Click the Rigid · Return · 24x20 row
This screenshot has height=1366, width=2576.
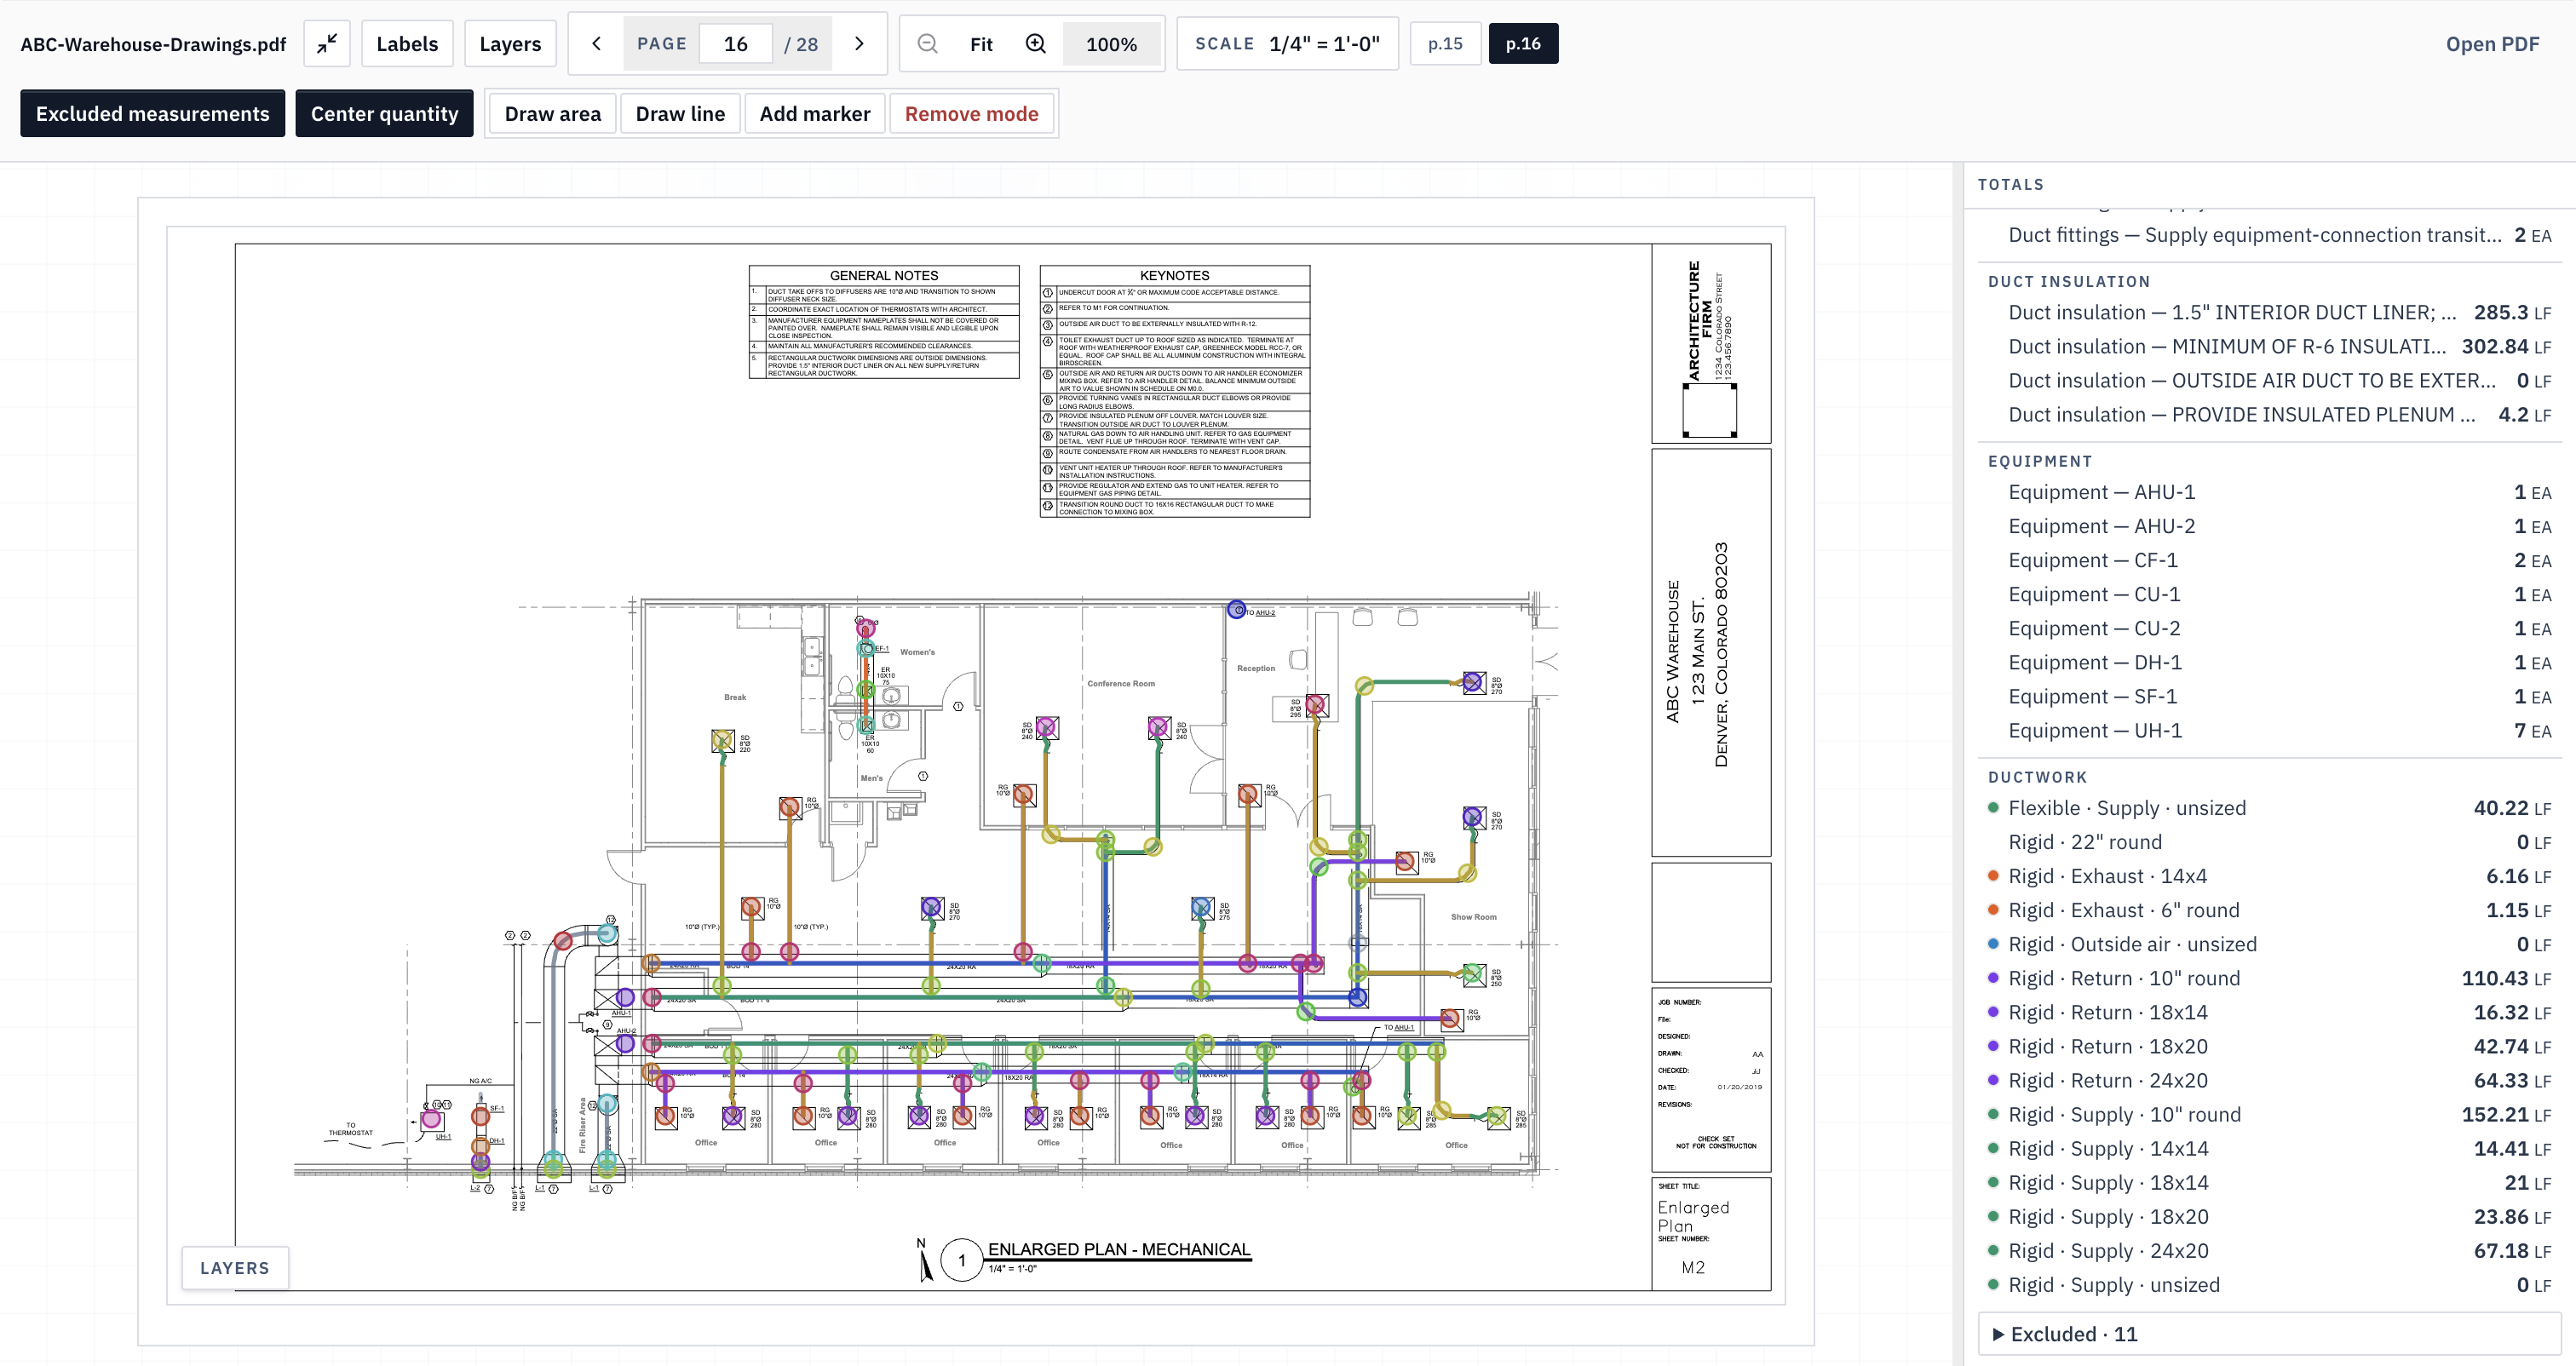point(2269,1081)
